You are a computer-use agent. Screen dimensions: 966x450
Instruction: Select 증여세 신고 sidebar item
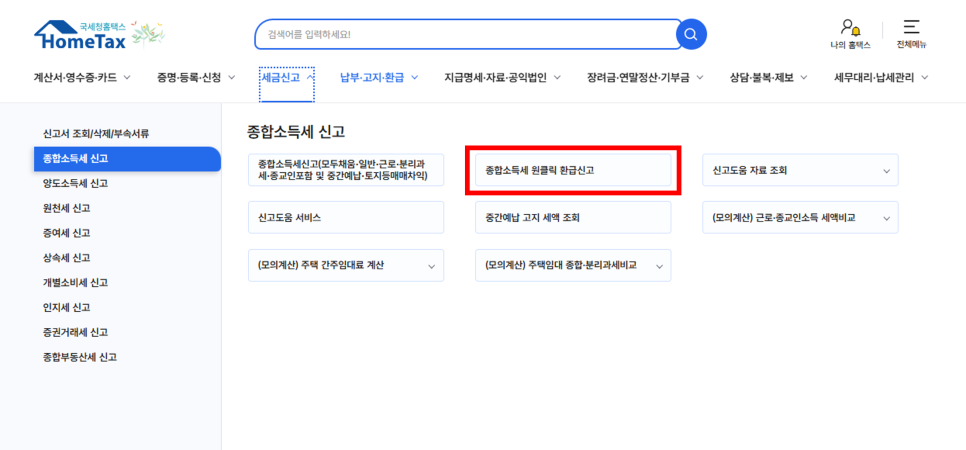[67, 233]
